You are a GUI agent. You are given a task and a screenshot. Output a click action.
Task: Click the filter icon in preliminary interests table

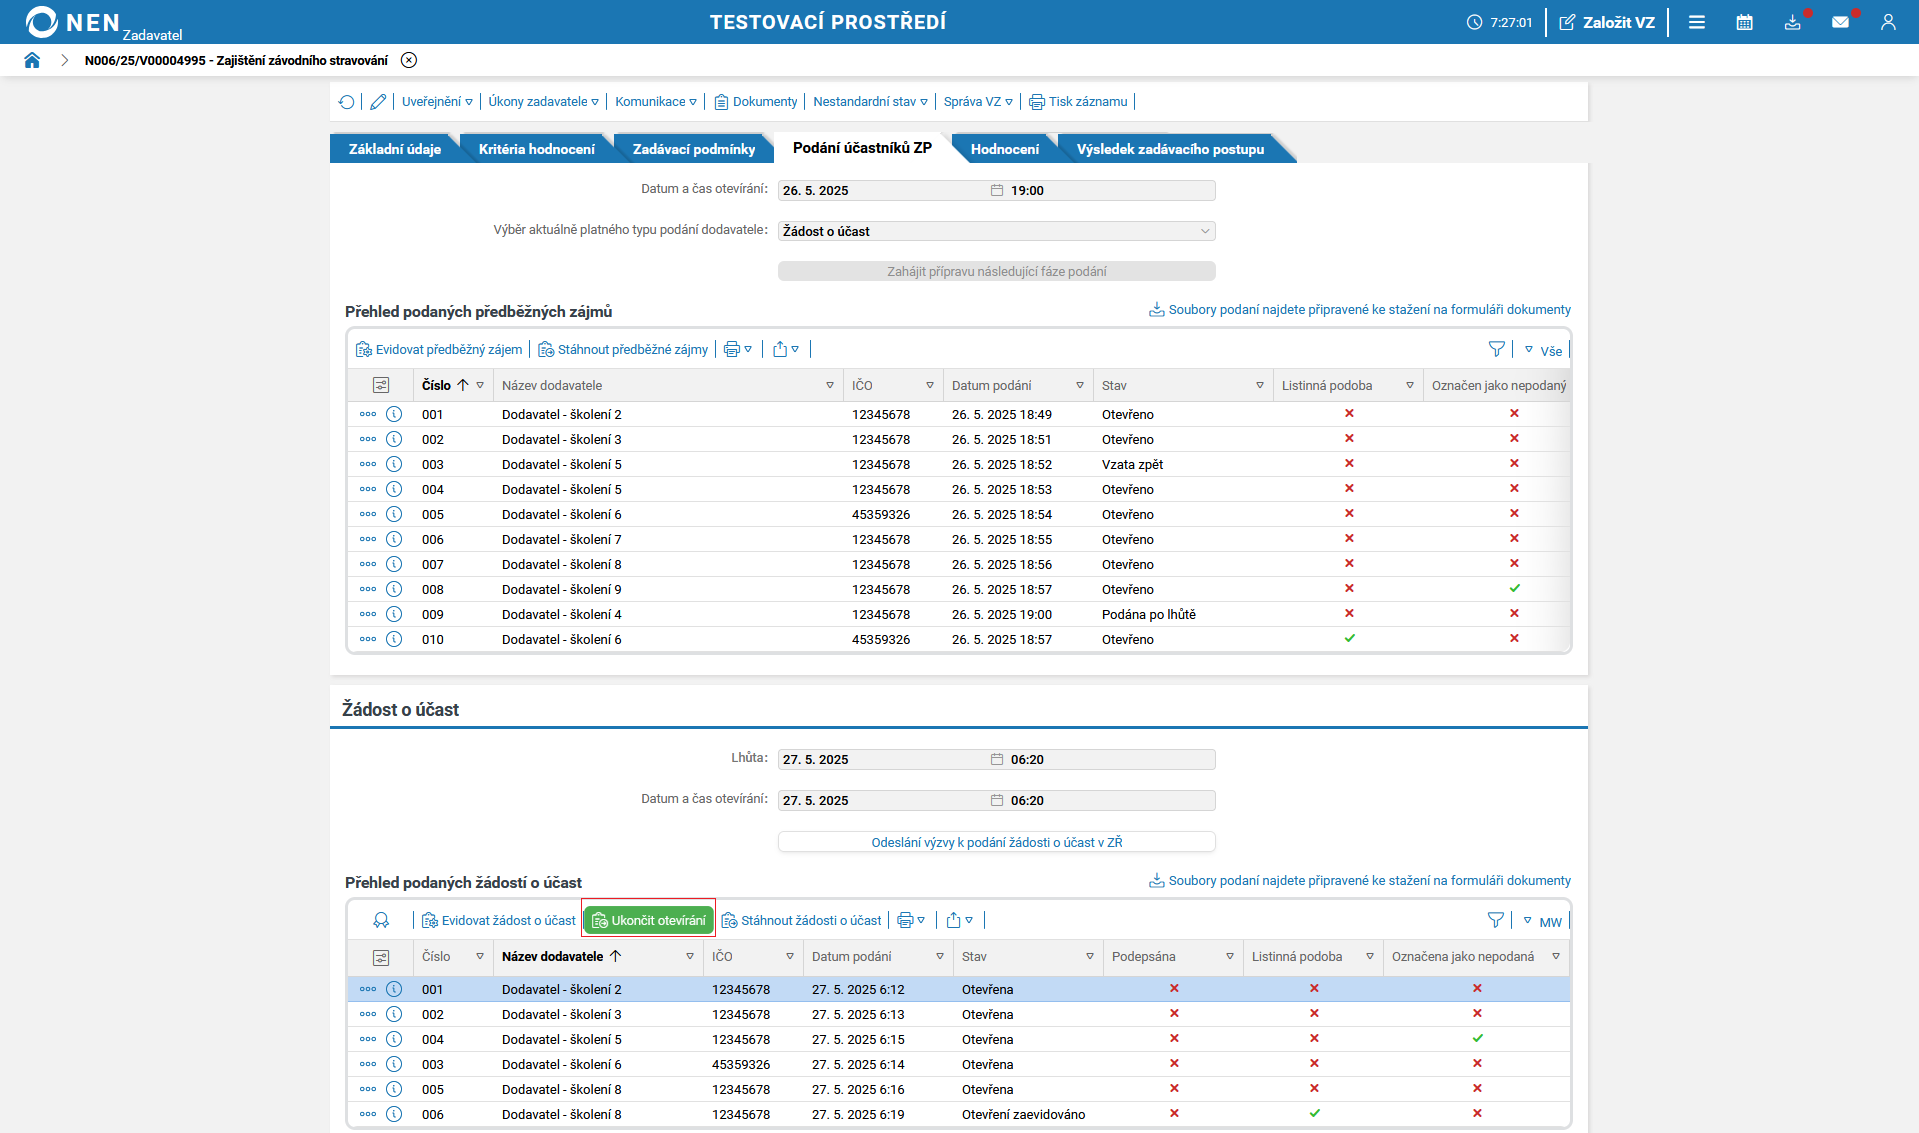[x=1496, y=349]
